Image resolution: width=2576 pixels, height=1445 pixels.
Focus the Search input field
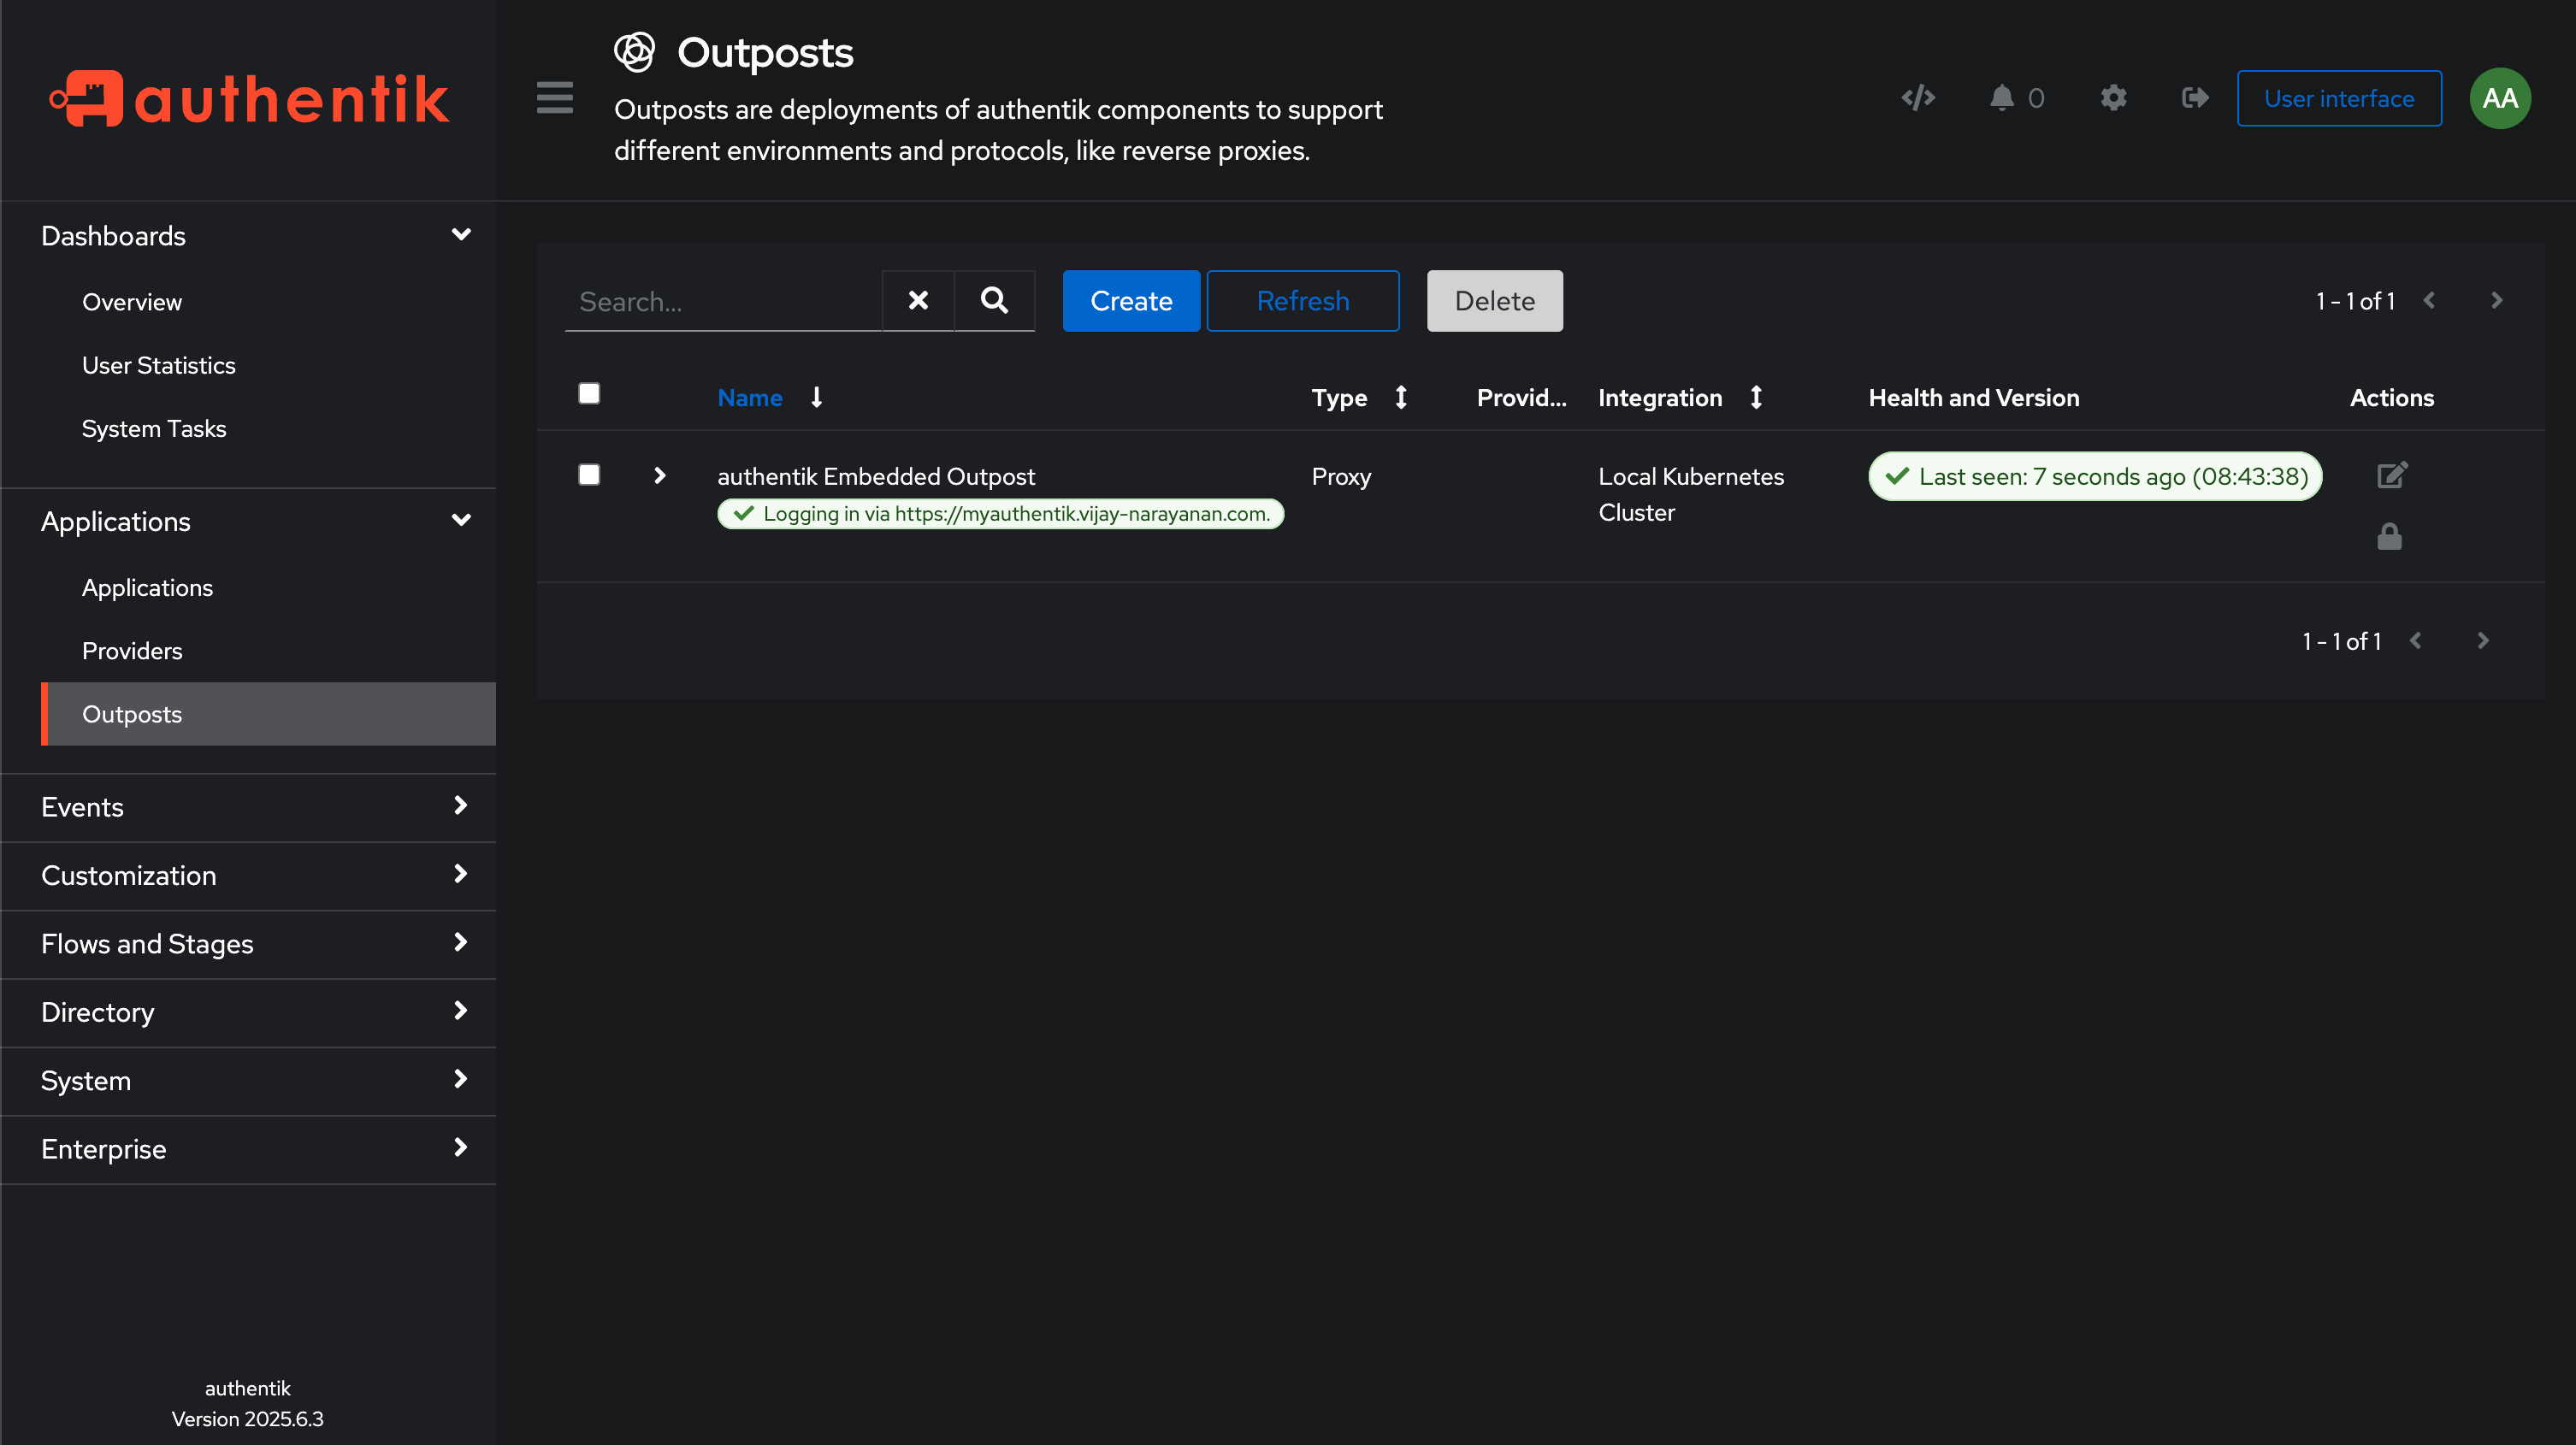(x=723, y=300)
